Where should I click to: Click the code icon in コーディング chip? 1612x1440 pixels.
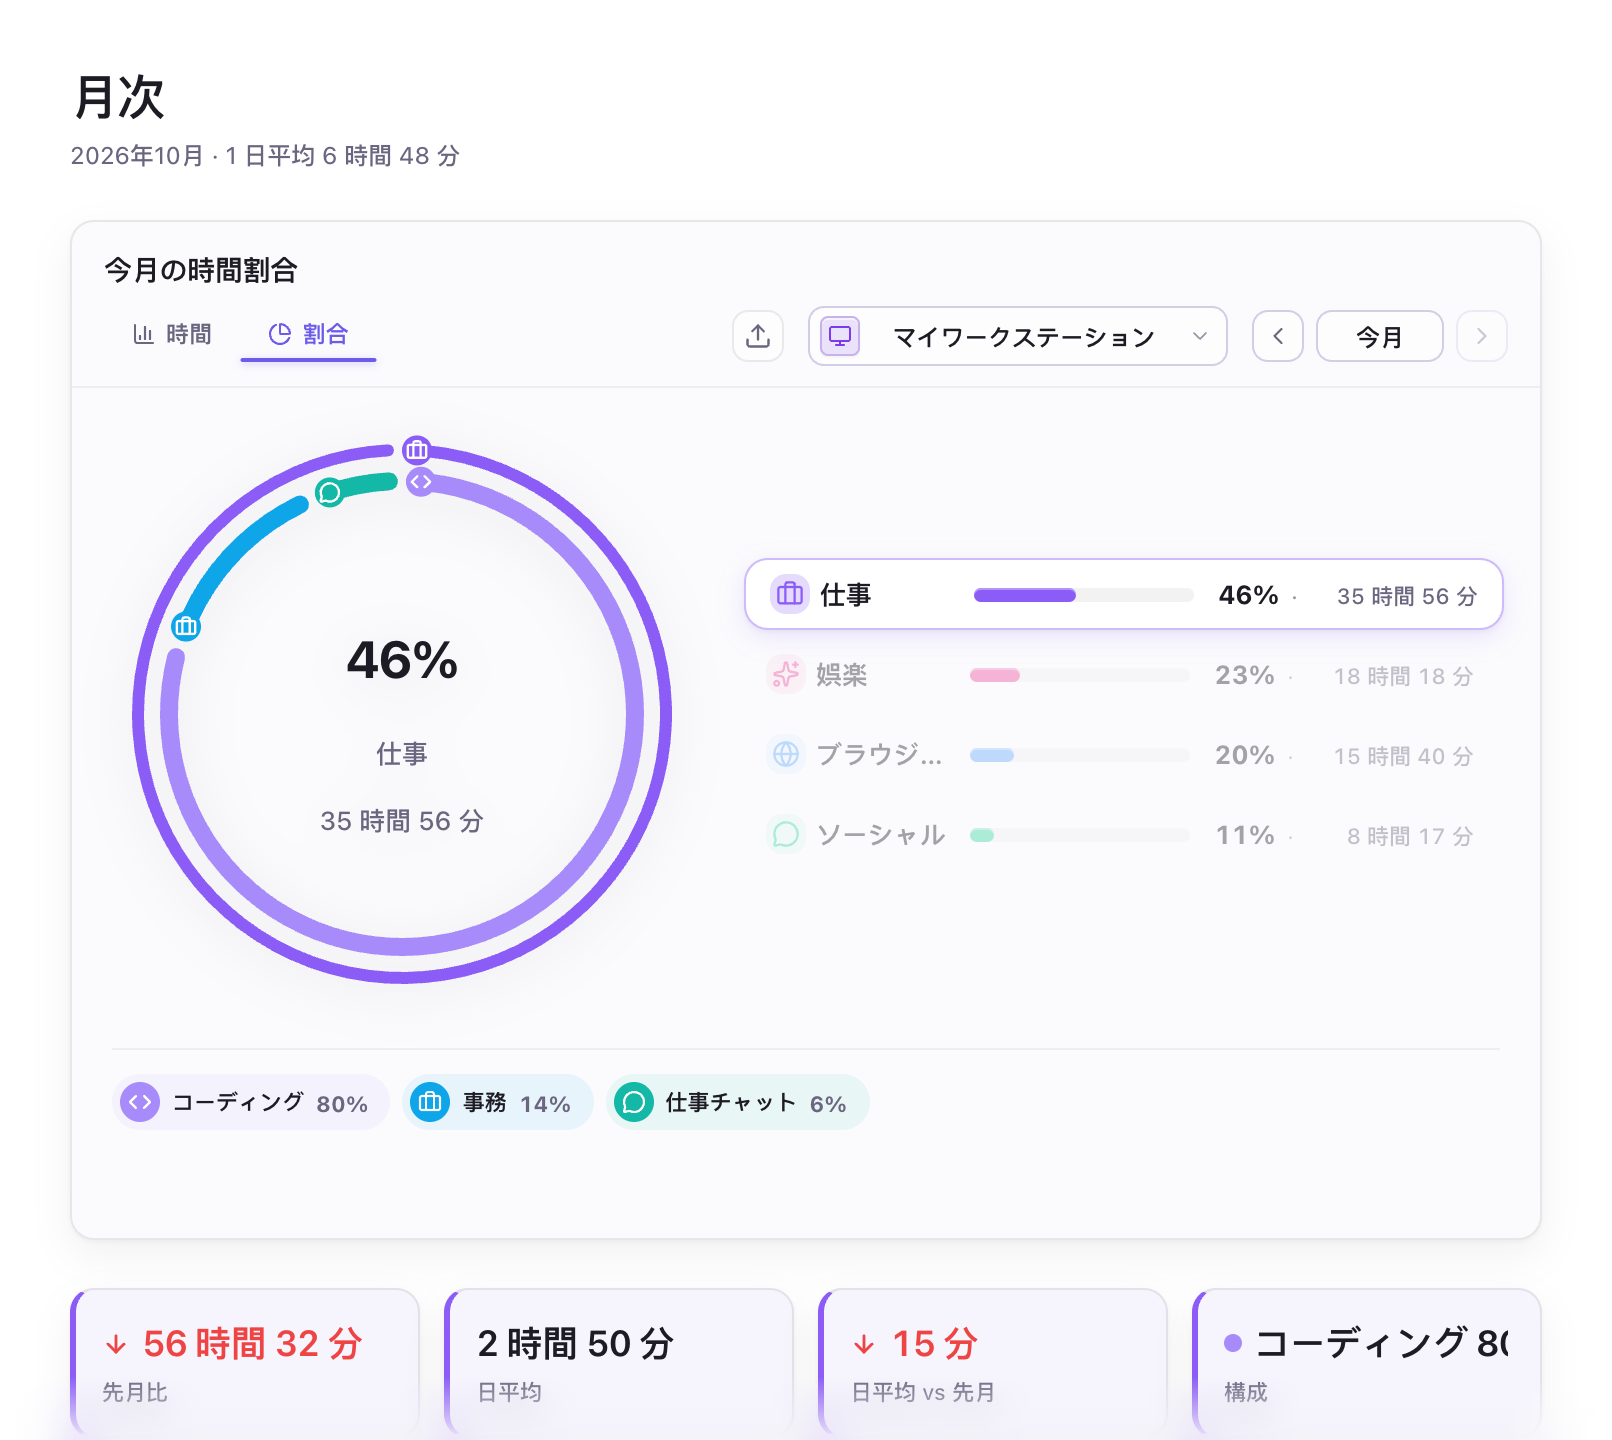tap(140, 1102)
